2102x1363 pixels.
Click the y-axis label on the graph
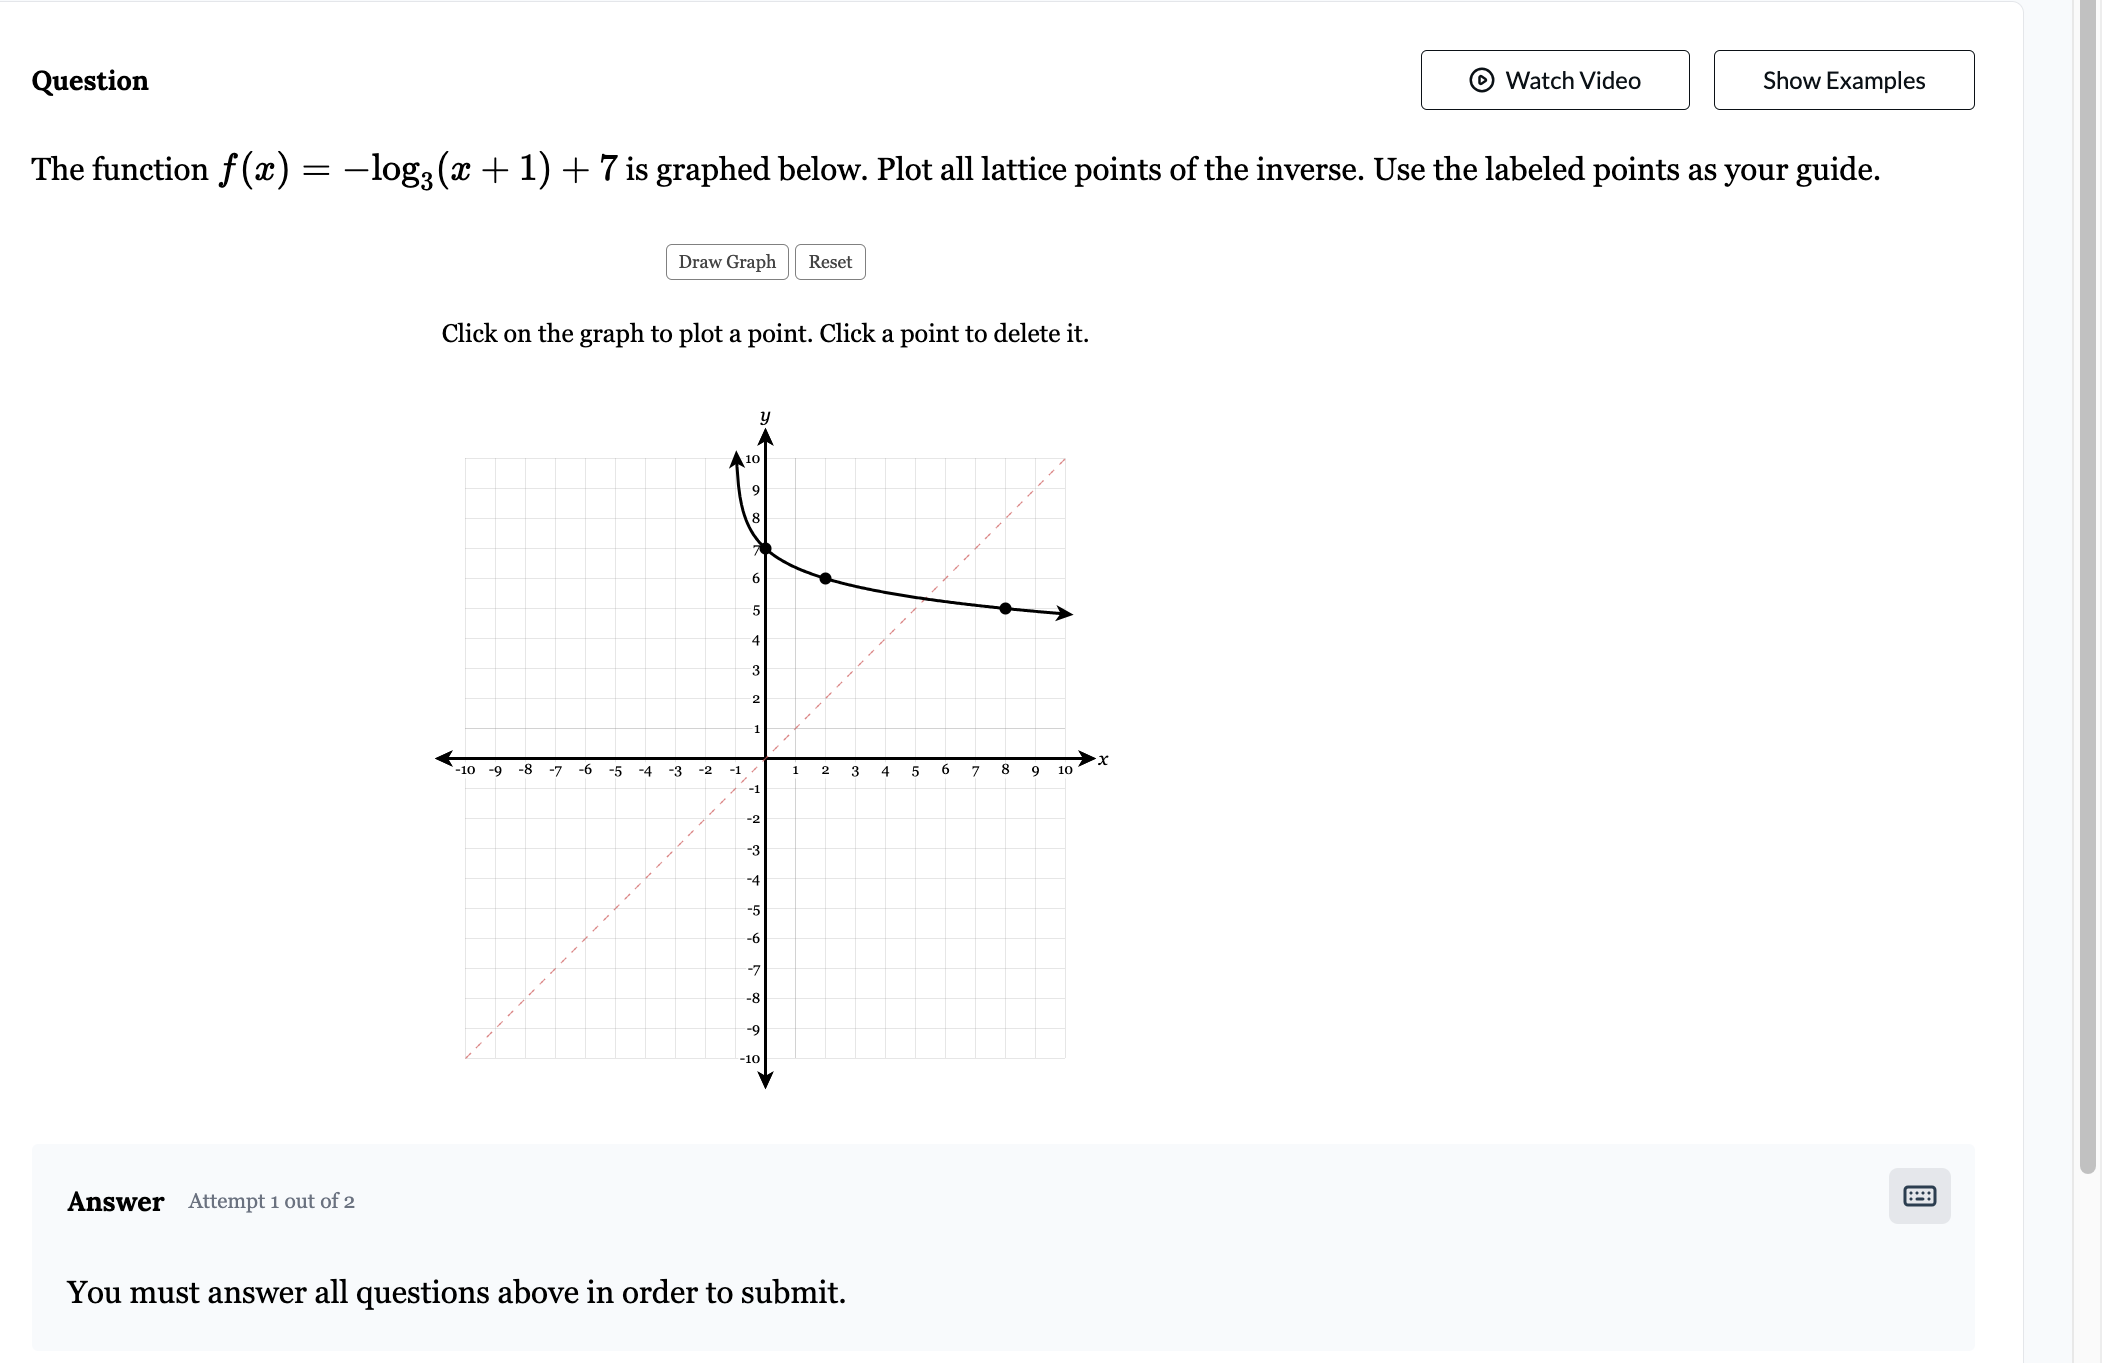[x=763, y=415]
